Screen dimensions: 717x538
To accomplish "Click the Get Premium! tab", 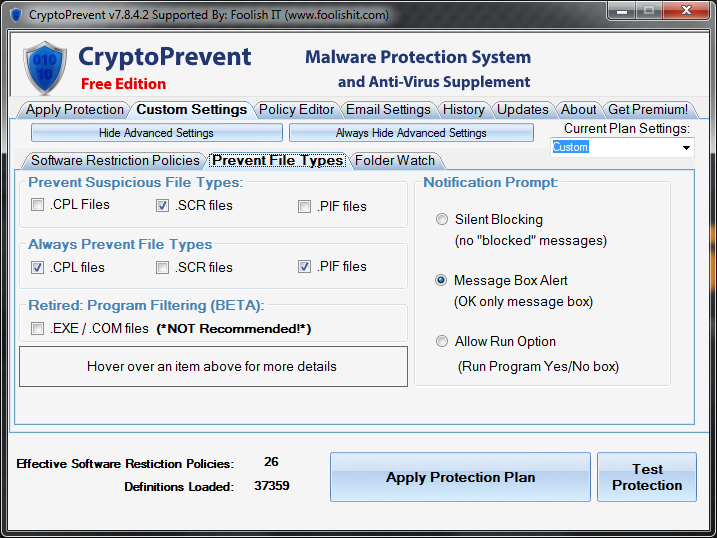I will click(648, 110).
